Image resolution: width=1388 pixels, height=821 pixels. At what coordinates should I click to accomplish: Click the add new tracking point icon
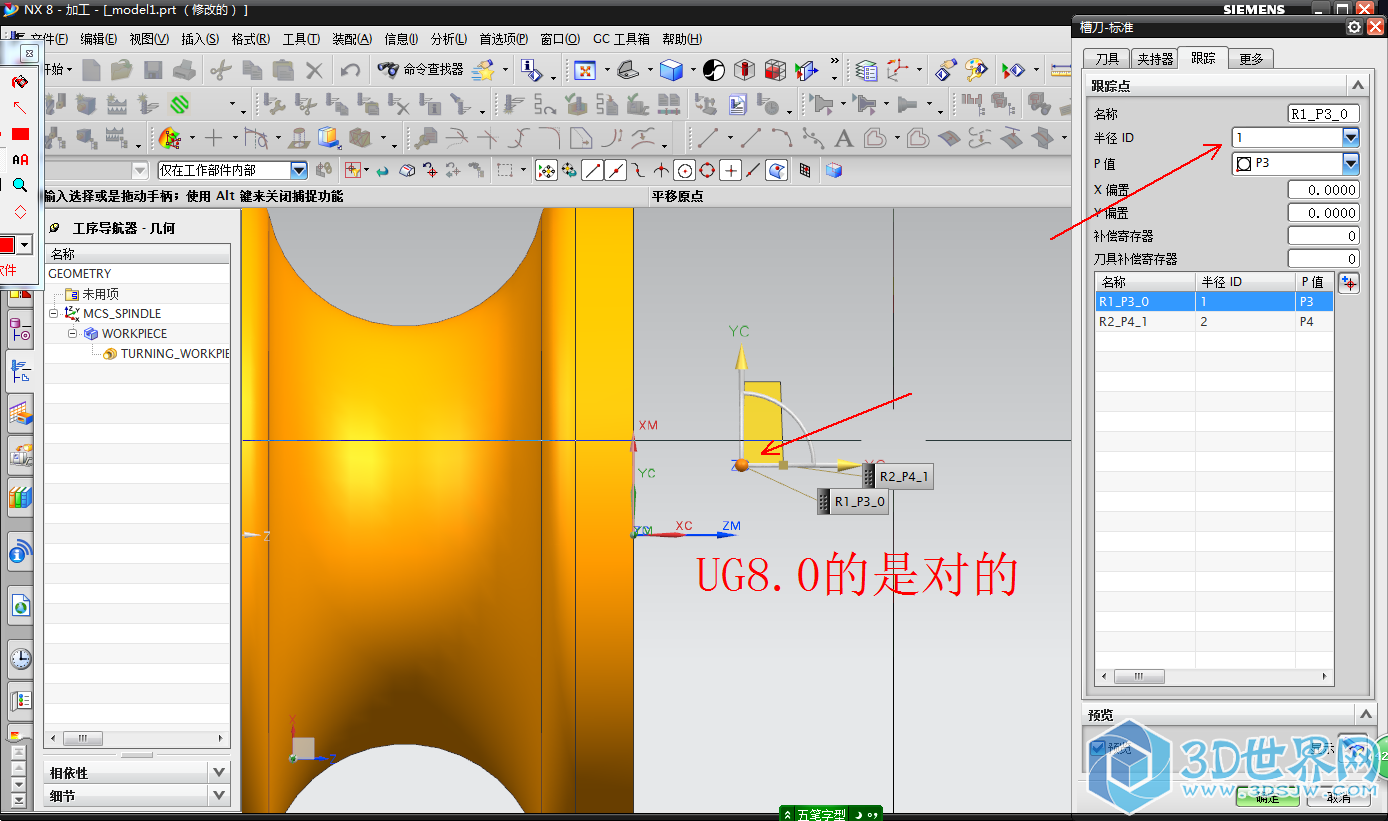click(x=1349, y=284)
